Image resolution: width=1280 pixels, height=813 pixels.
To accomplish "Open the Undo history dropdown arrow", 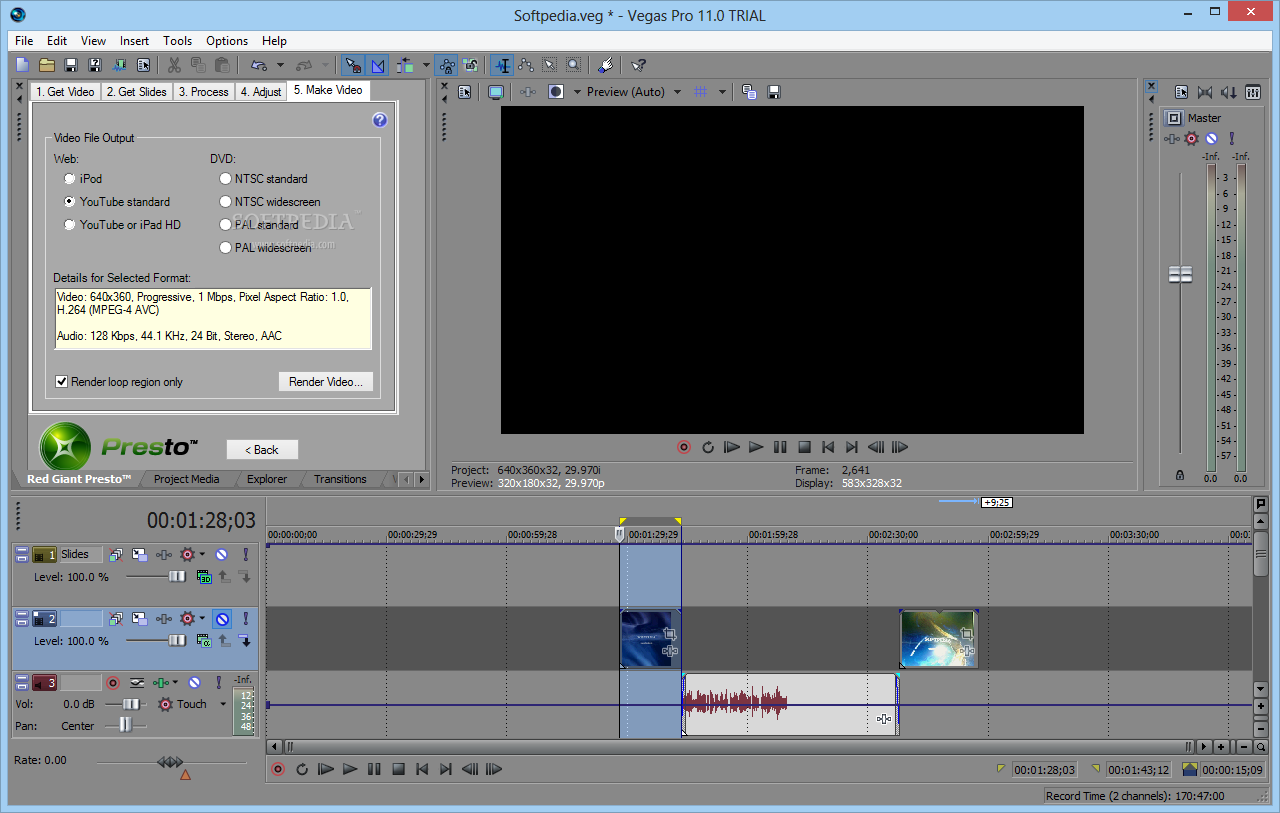I will 281,65.
